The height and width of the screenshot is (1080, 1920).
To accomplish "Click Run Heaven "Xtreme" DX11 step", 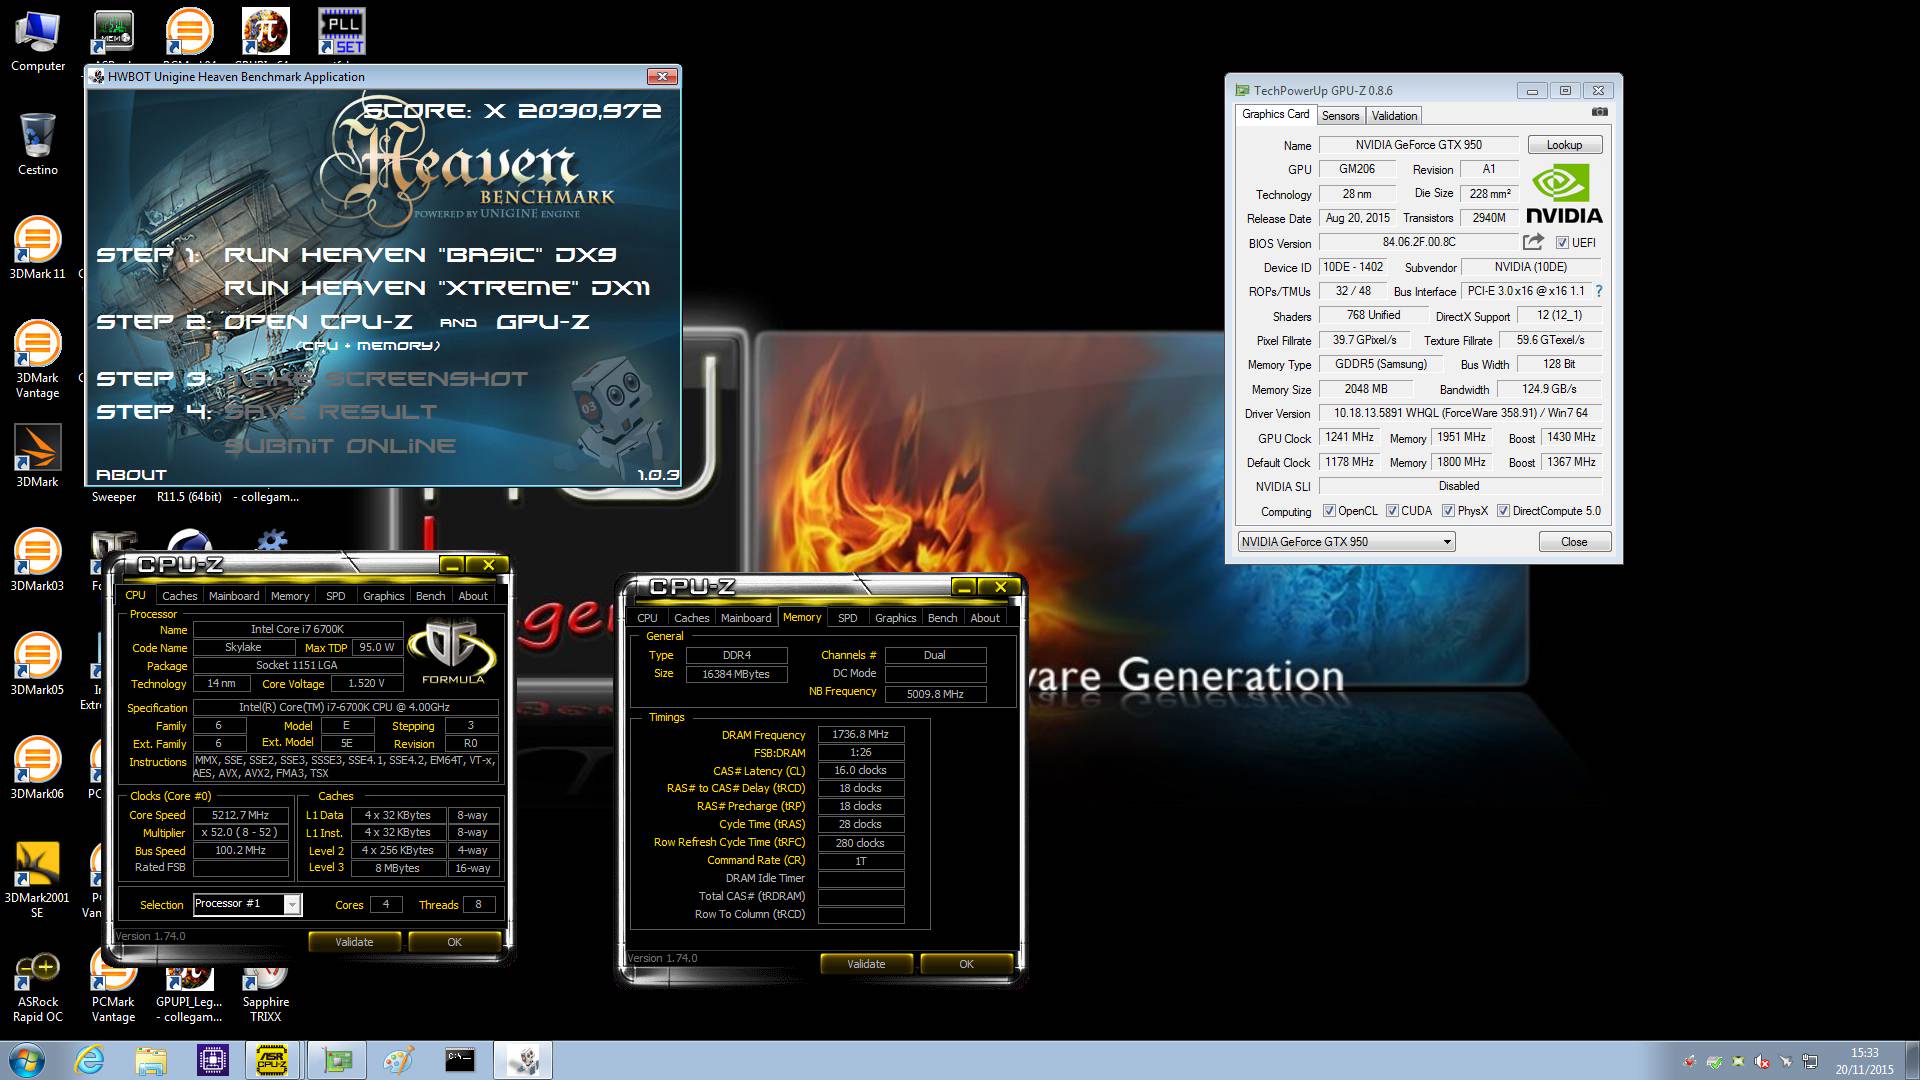I will pos(437,288).
